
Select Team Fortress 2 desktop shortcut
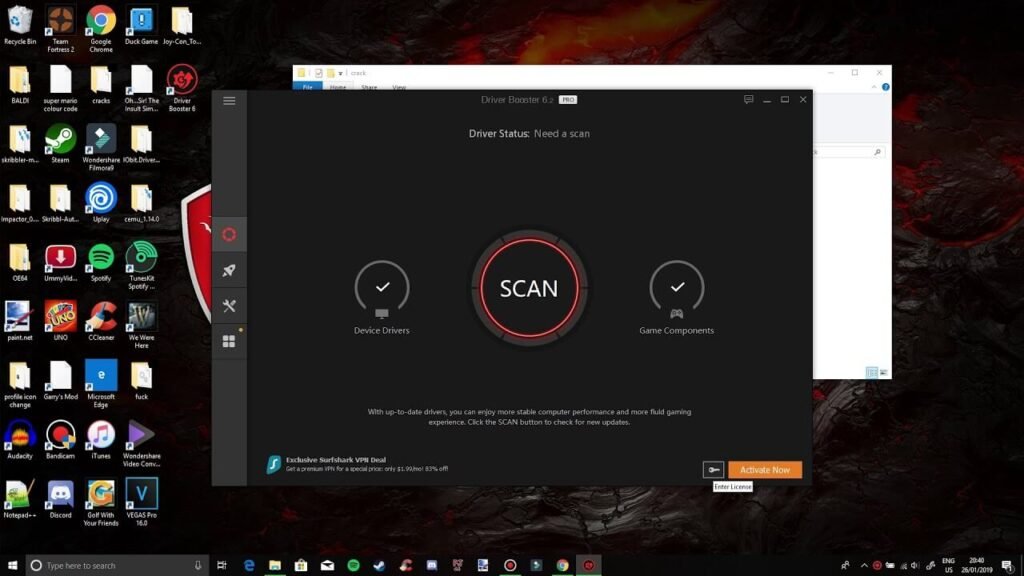[x=60, y=29]
